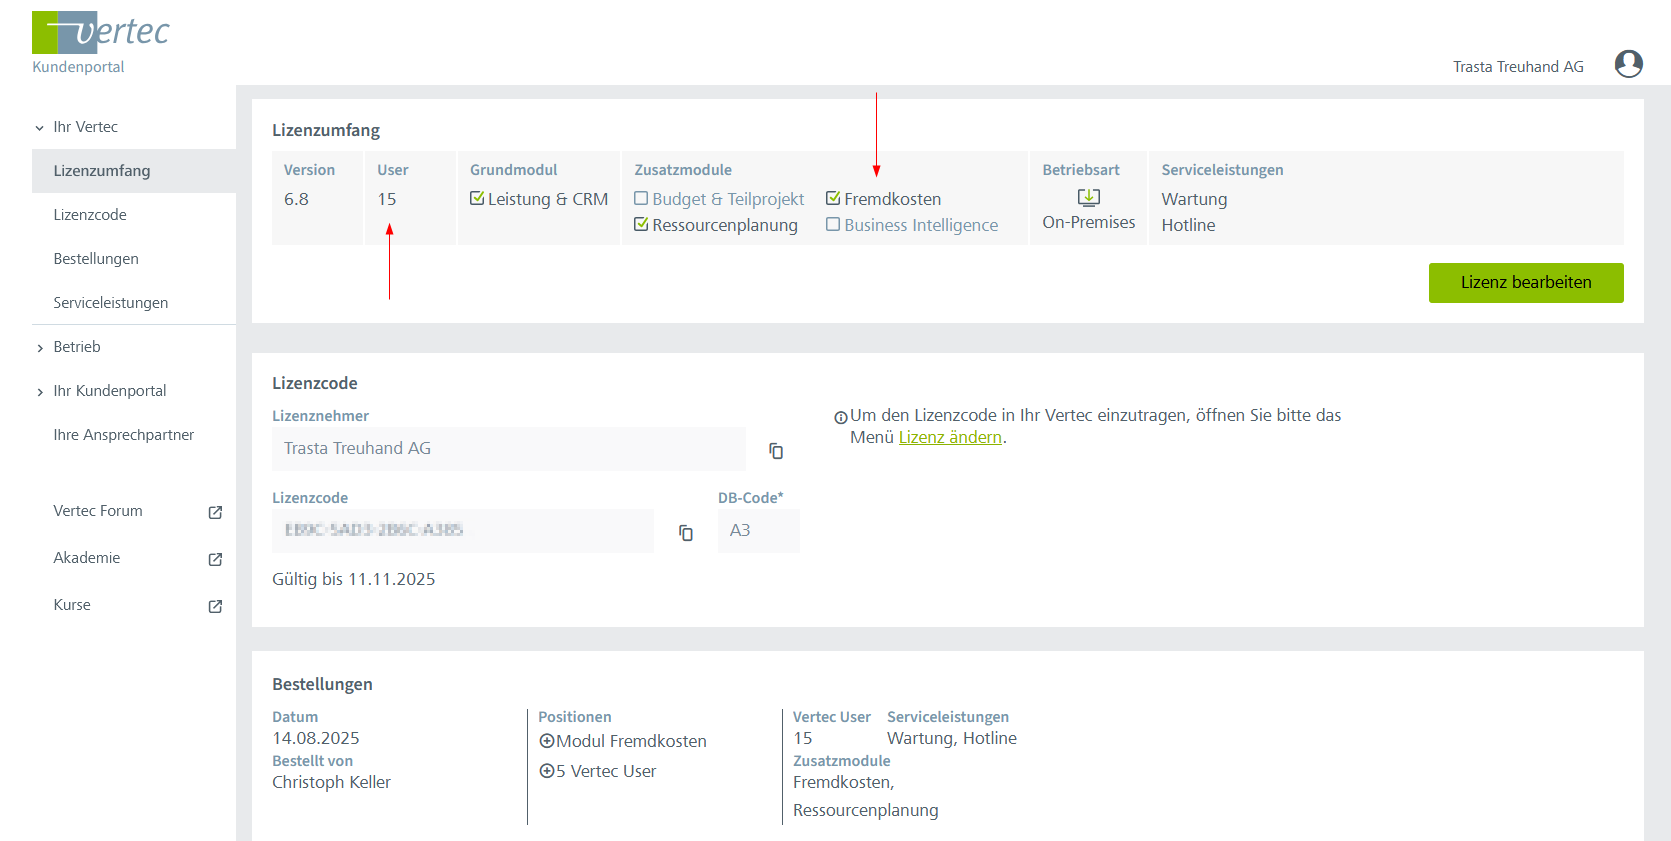Follow the Lizenz ändern link

(x=950, y=437)
